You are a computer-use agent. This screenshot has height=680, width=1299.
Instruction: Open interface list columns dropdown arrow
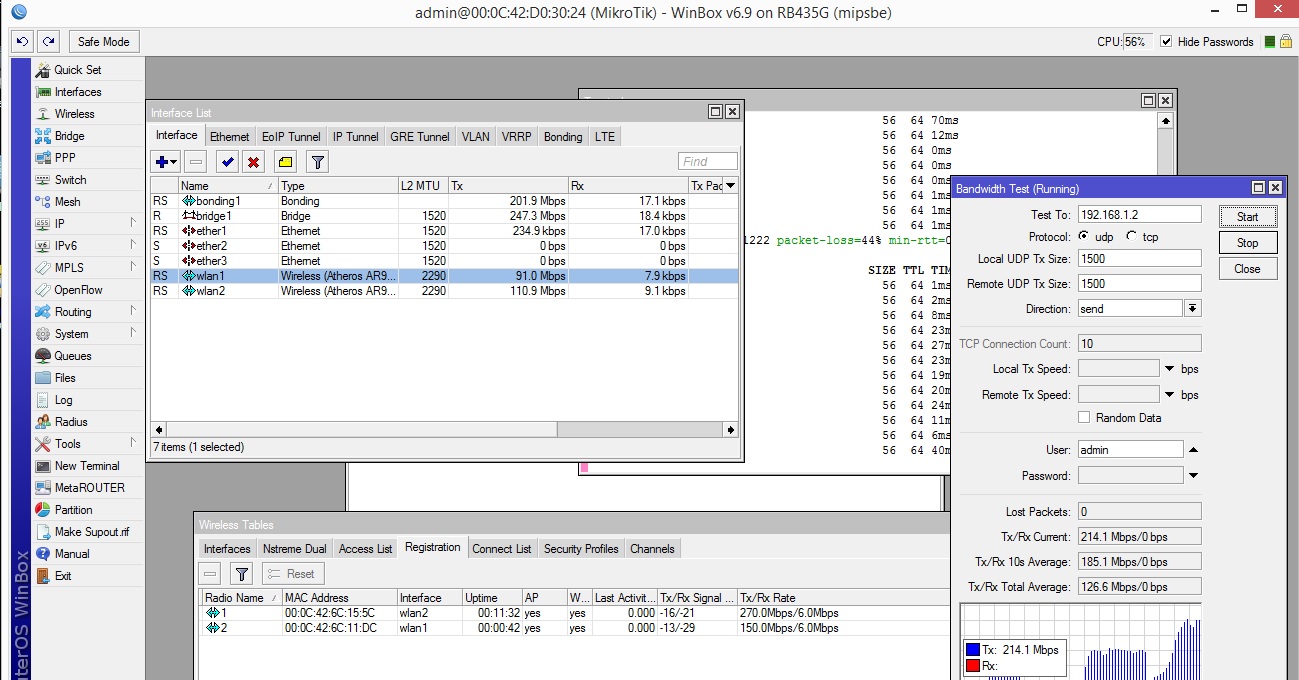tap(730, 186)
